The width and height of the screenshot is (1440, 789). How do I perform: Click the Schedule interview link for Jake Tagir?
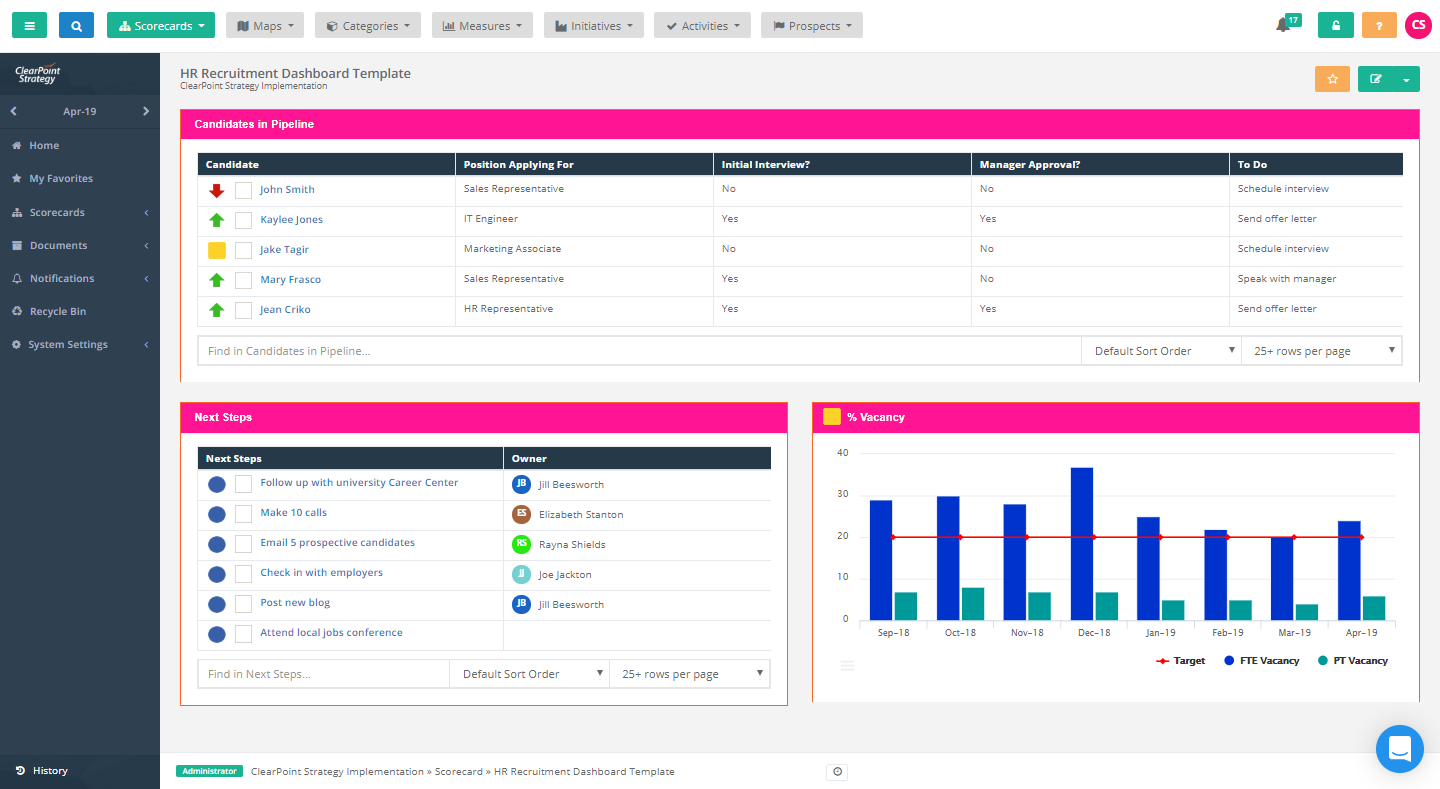1283,249
